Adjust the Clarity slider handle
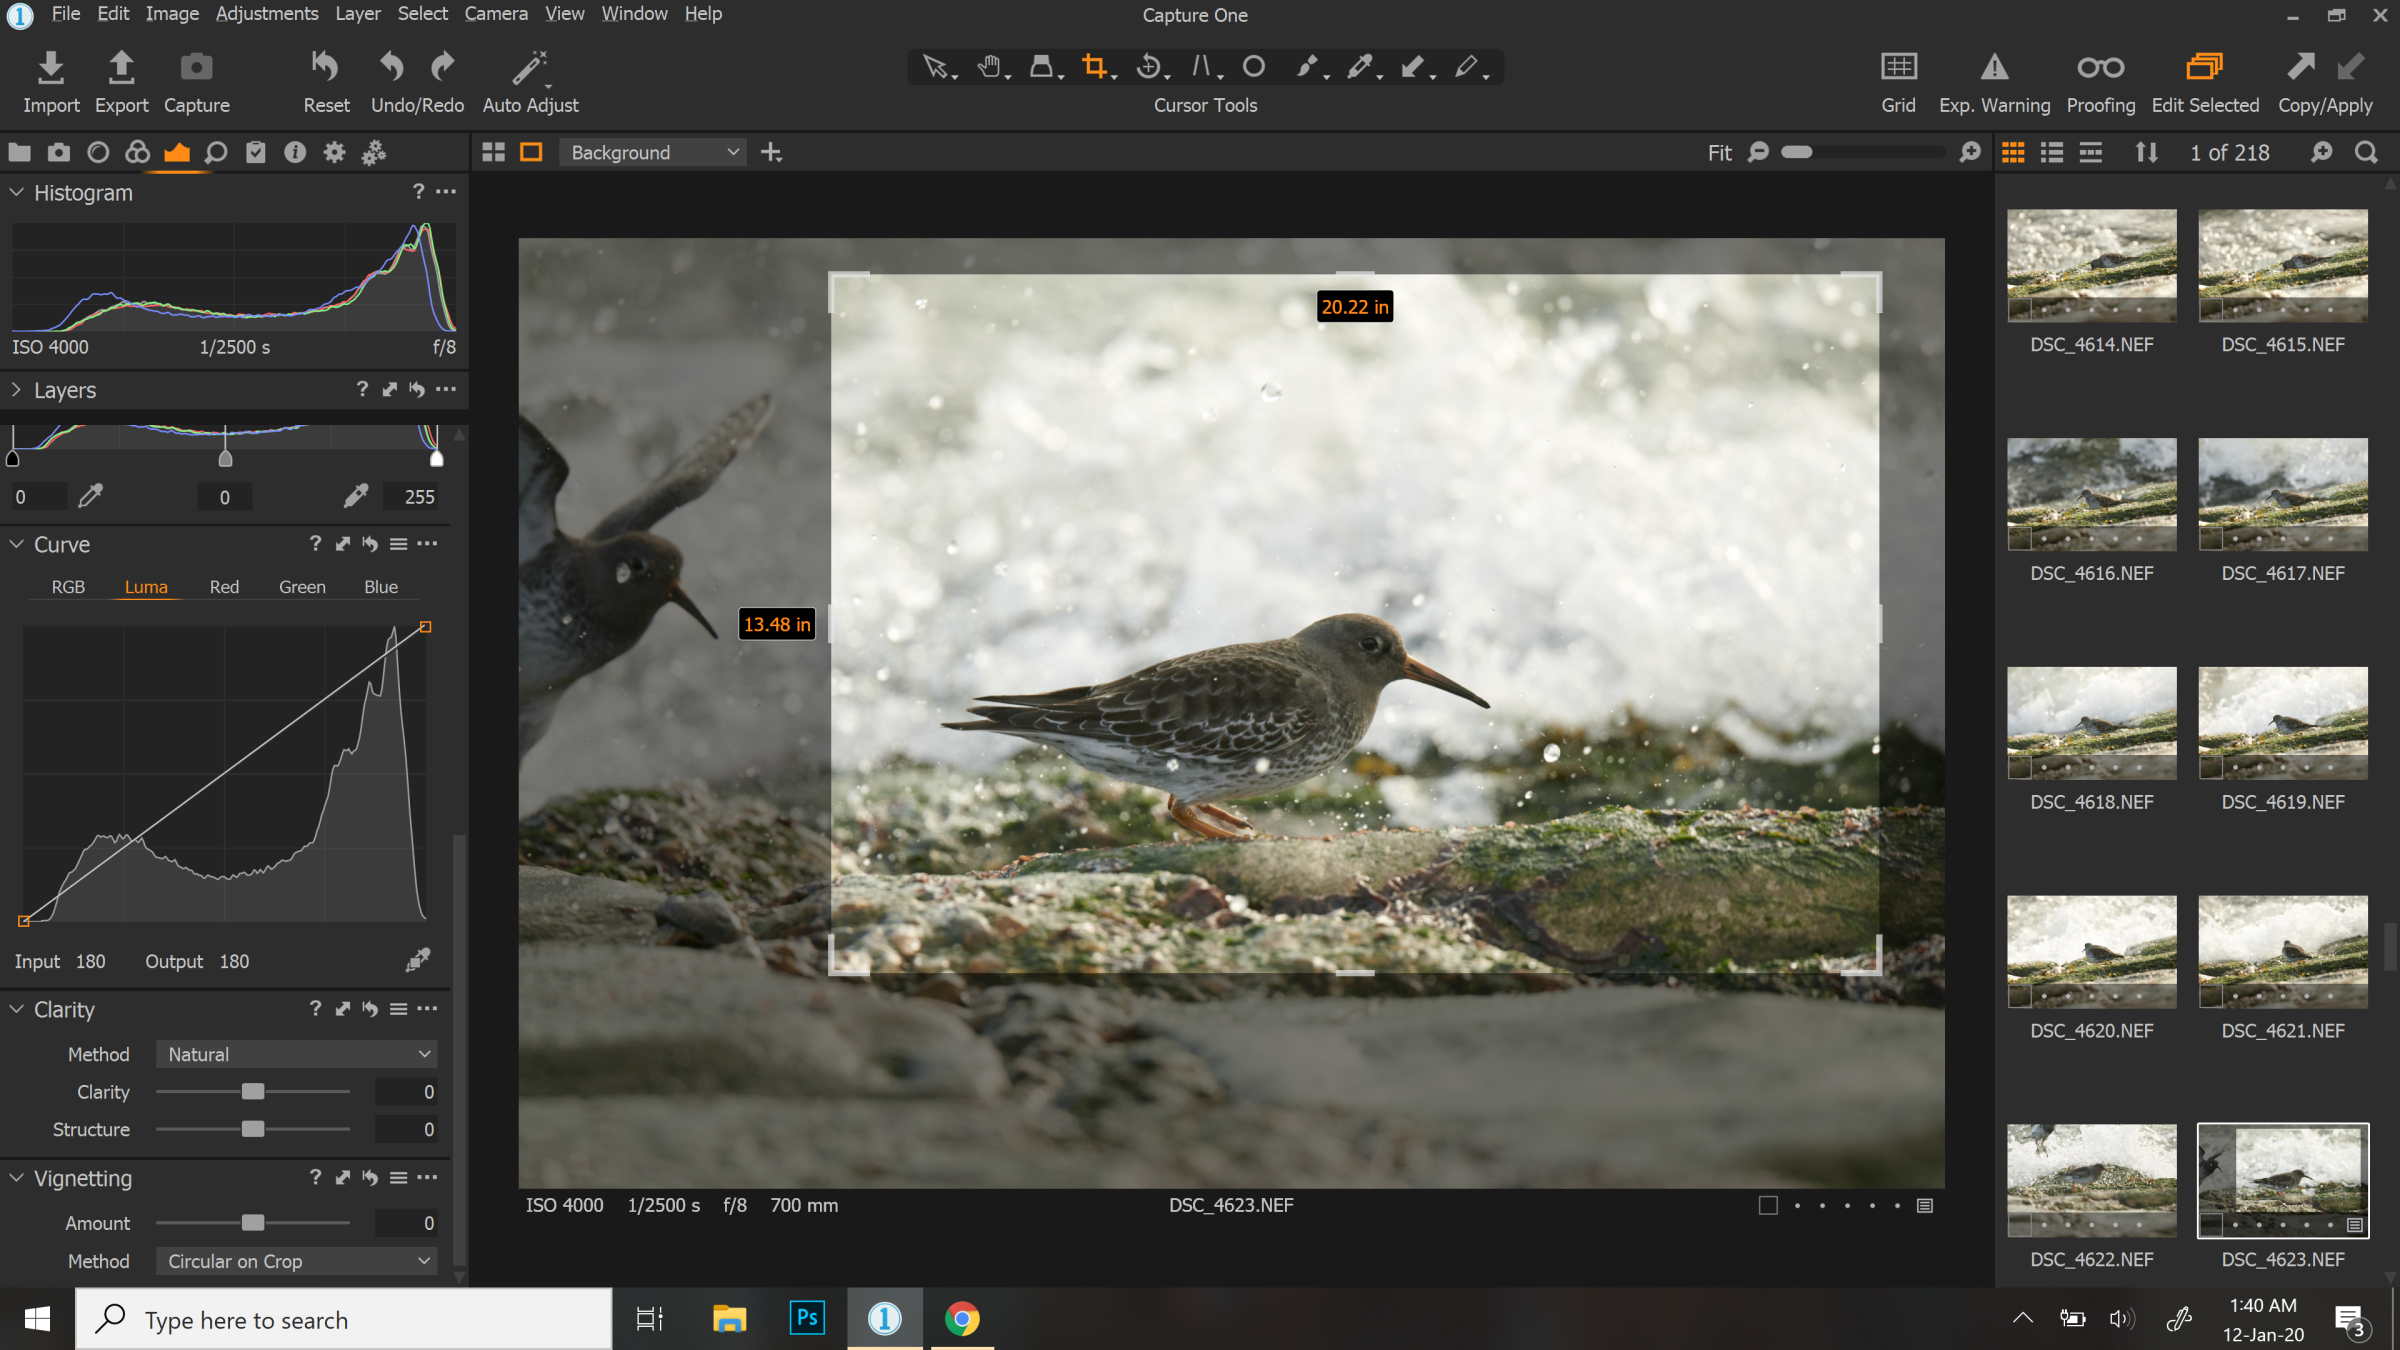Screen dimensions: 2400x1350 click(253, 1091)
